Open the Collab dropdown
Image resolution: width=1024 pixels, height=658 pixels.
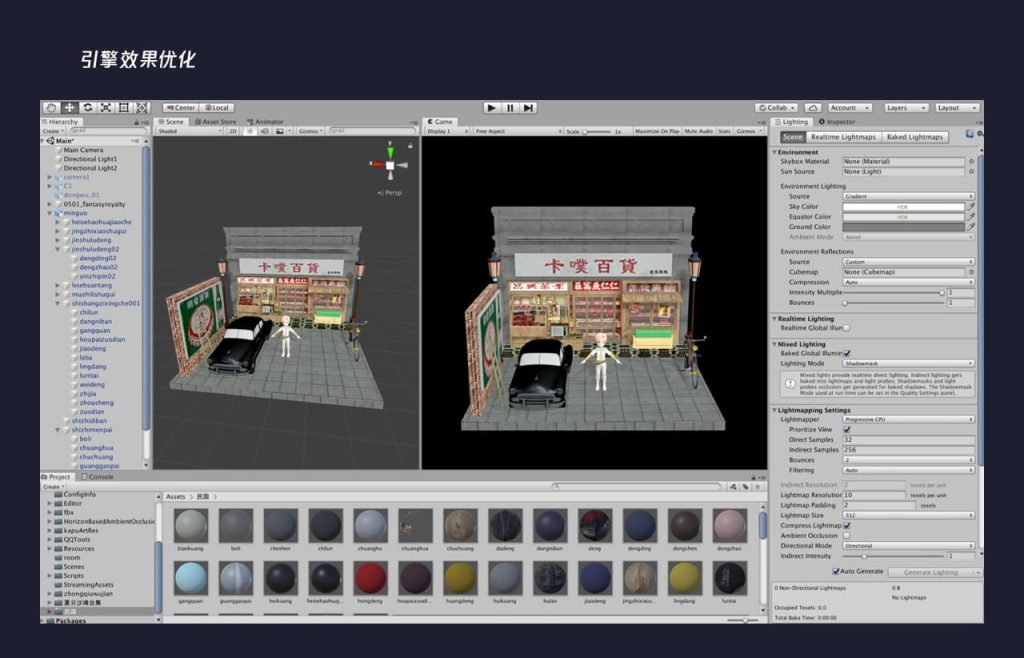click(776, 108)
